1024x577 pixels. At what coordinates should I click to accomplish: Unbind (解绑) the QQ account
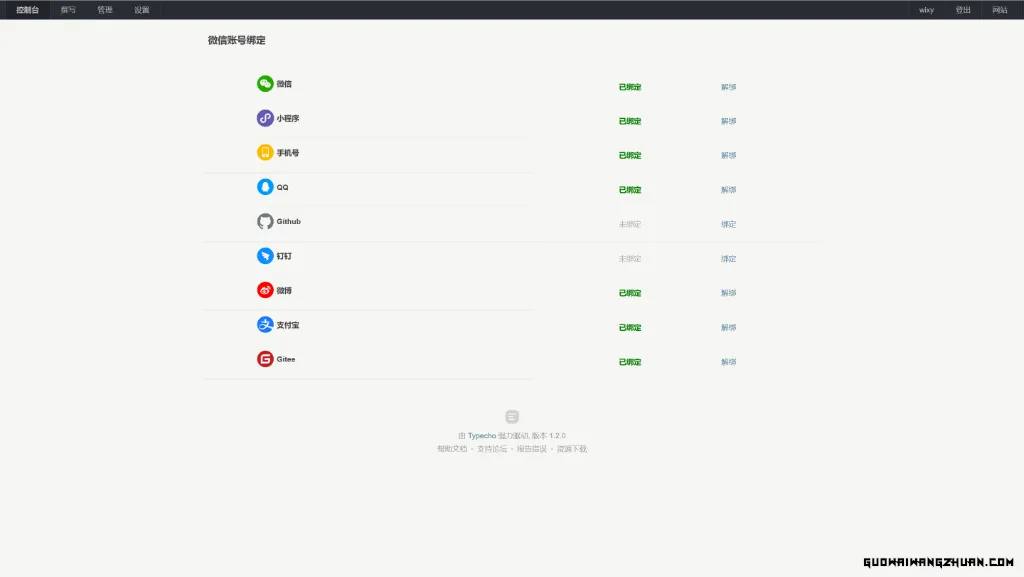click(x=728, y=190)
